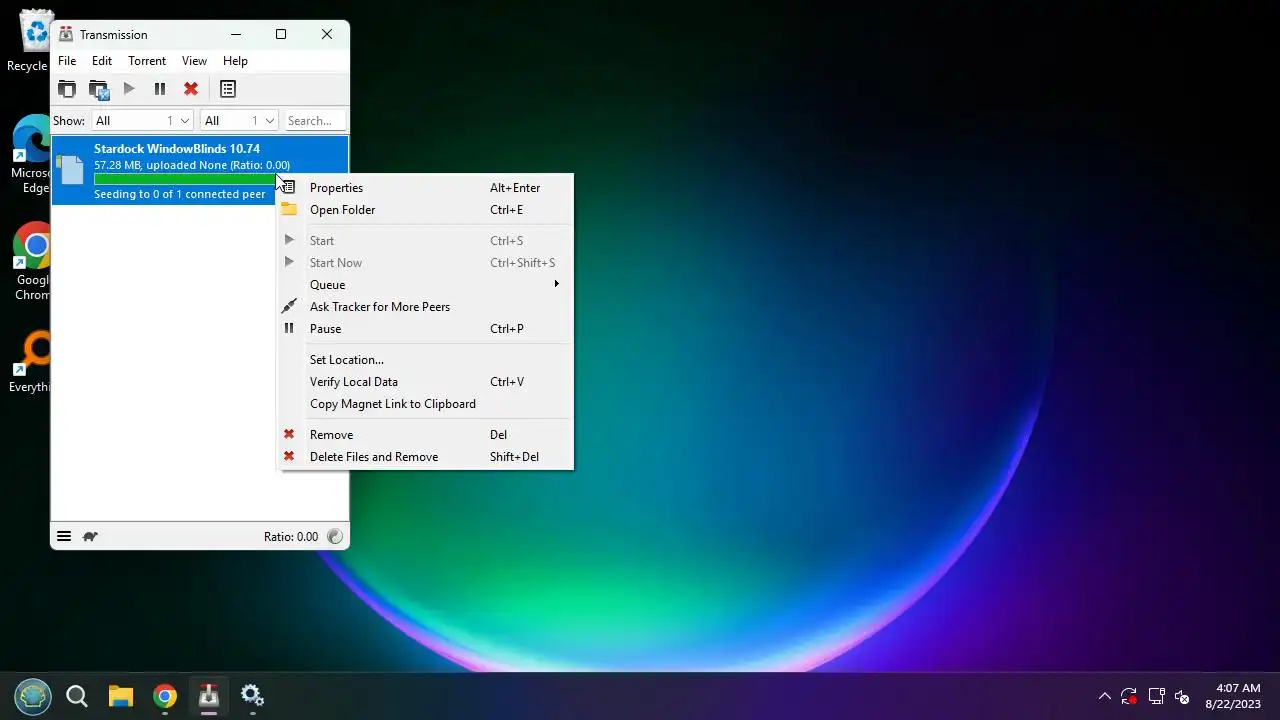This screenshot has height=720, width=1280.
Task: Open the second All tracker filter dropdown
Action: 239,121
